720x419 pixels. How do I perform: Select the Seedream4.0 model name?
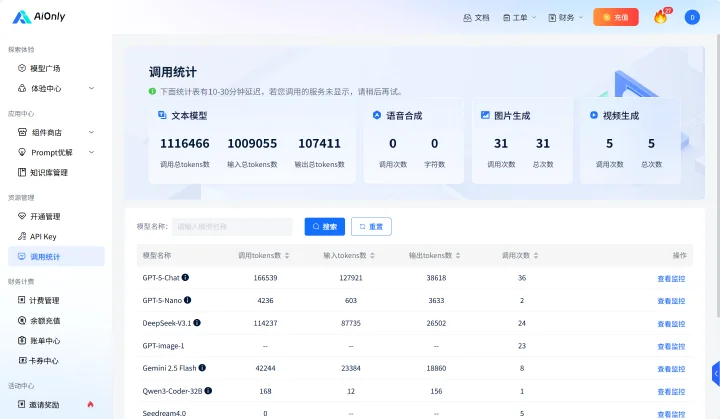(164, 413)
